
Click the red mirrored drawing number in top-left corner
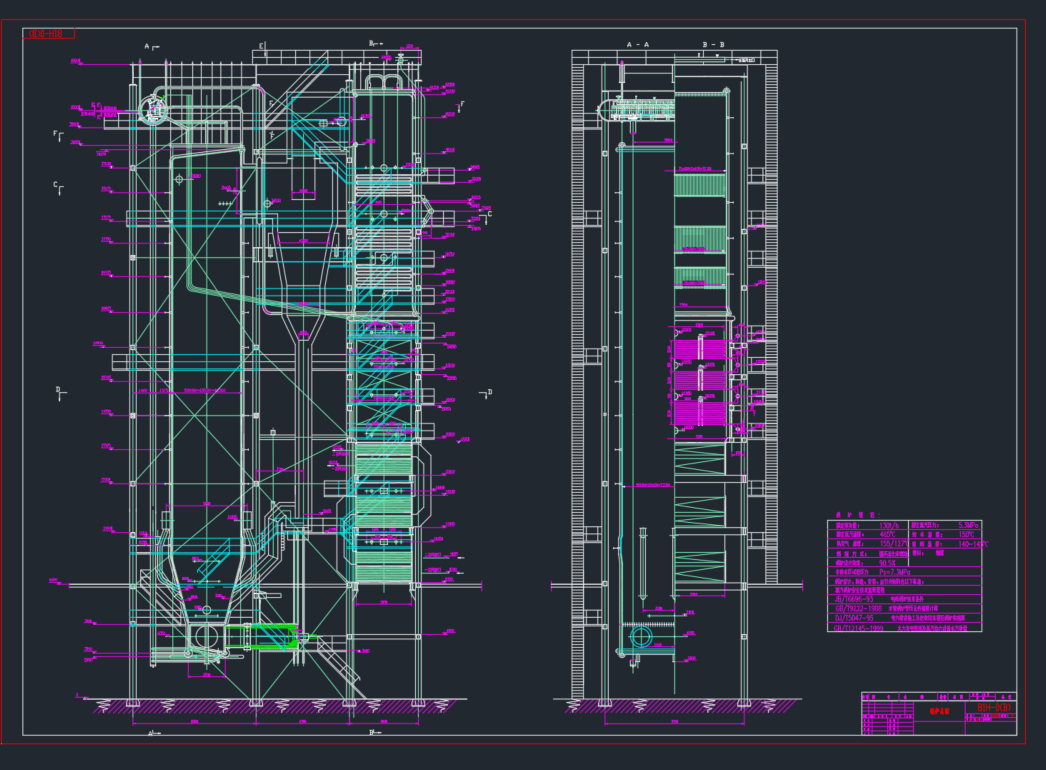pyautogui.click(x=47, y=34)
